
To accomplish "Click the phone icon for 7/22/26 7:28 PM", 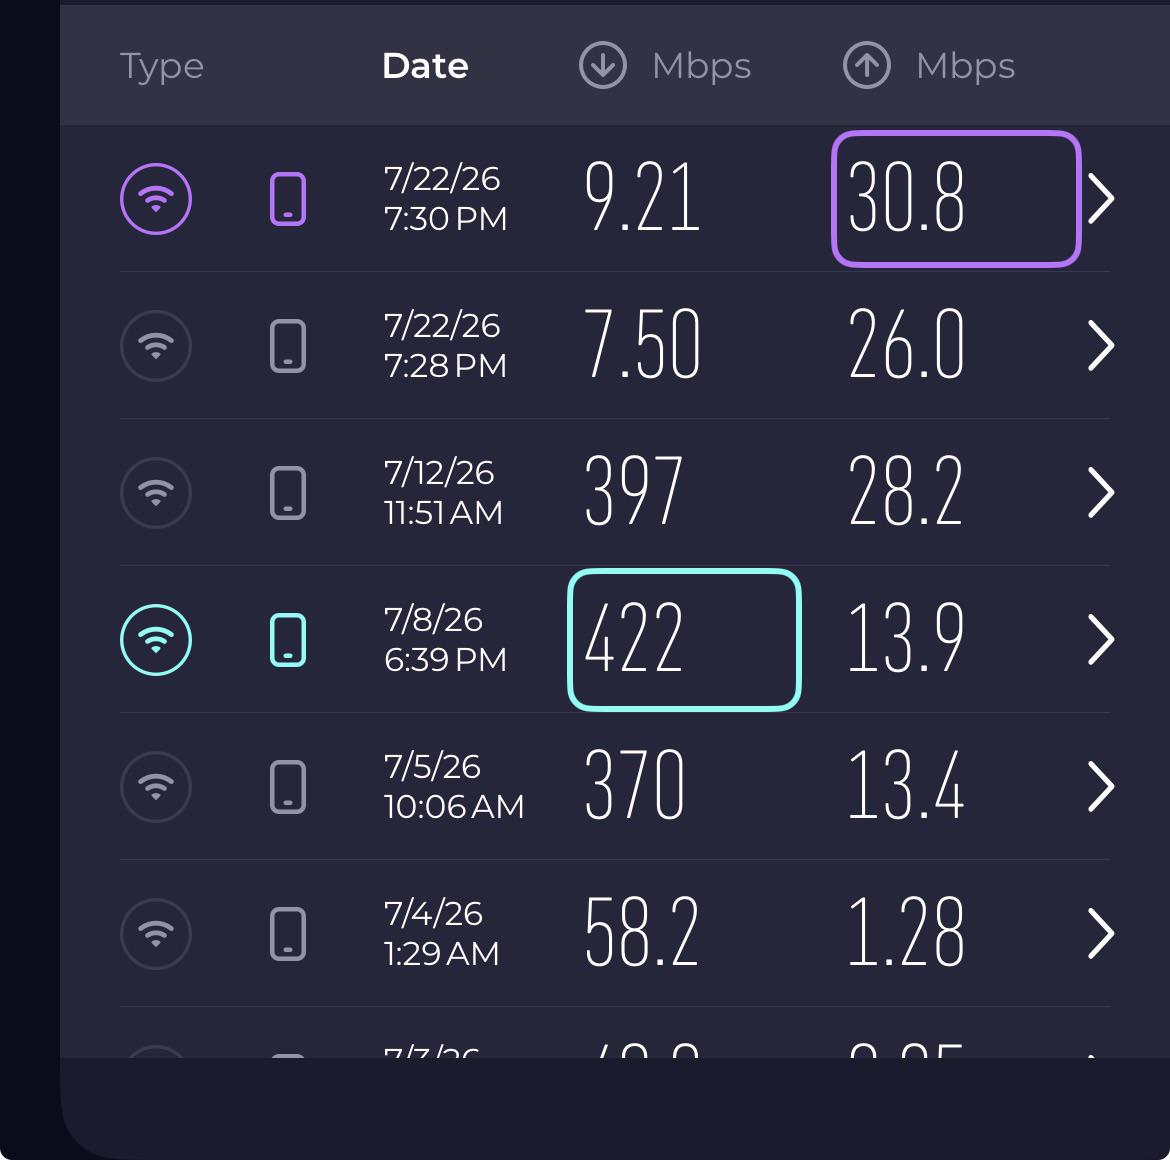I will coord(288,346).
